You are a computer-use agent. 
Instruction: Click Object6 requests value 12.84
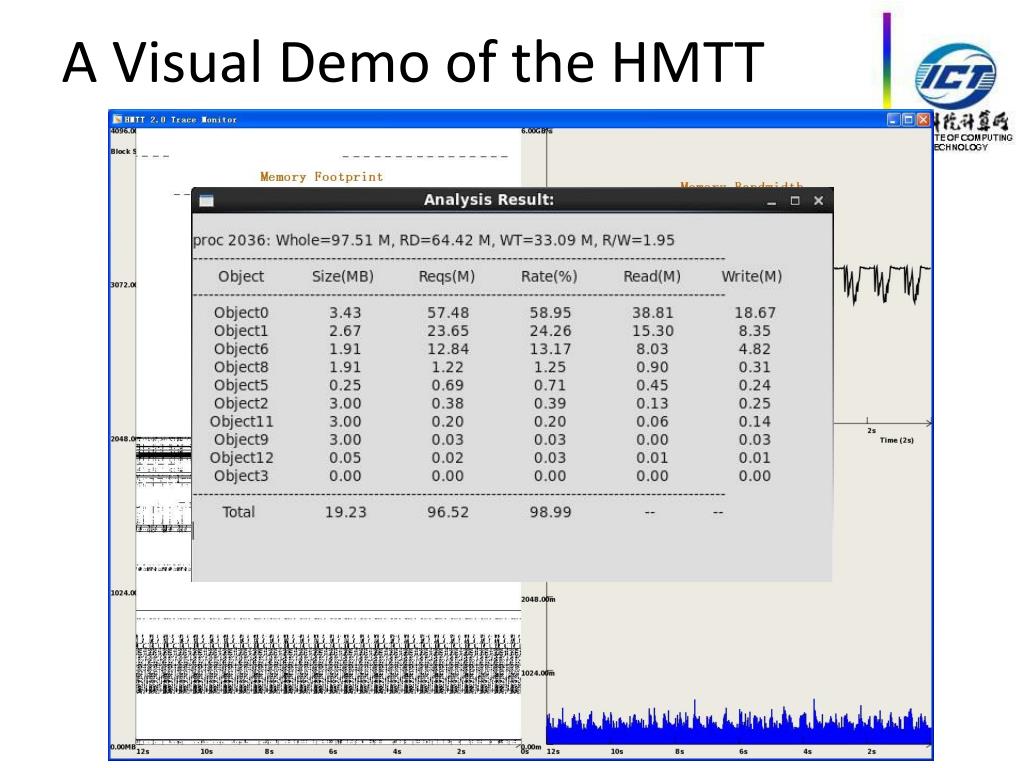click(448, 349)
